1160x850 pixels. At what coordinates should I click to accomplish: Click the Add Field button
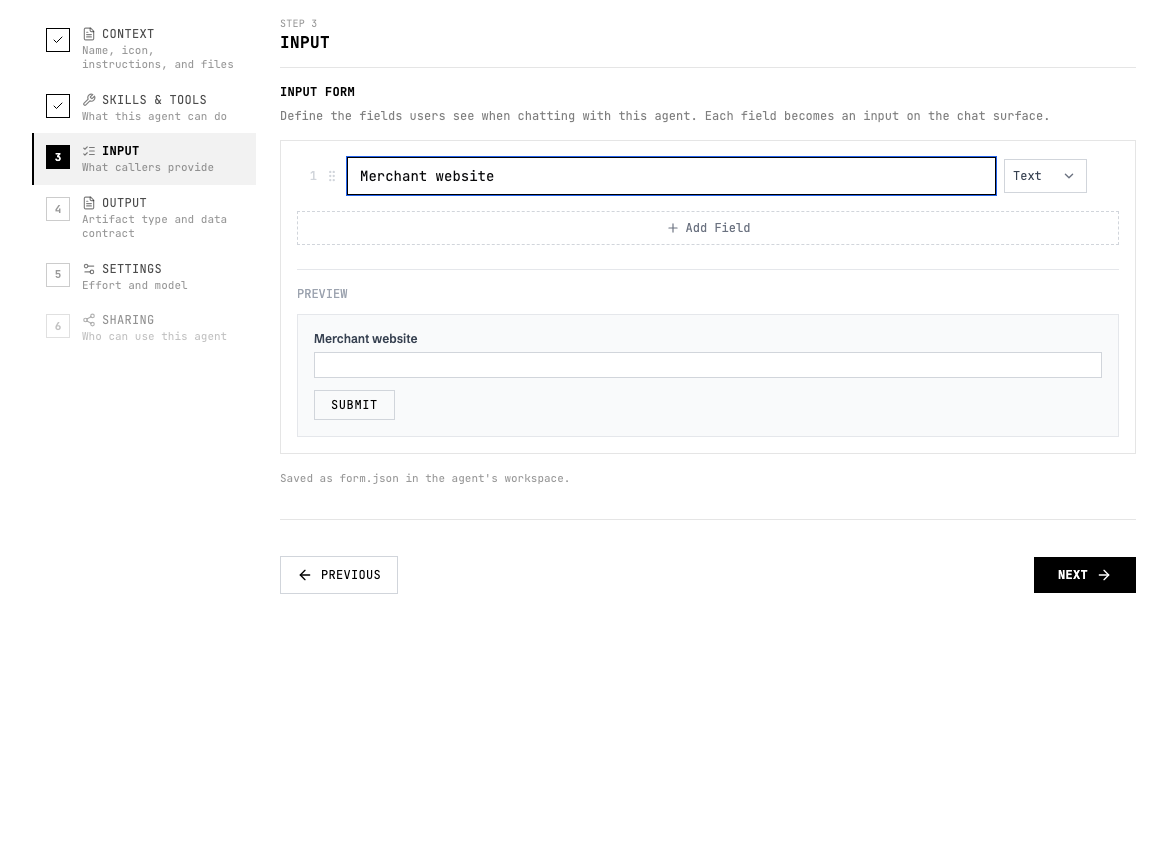pos(708,228)
